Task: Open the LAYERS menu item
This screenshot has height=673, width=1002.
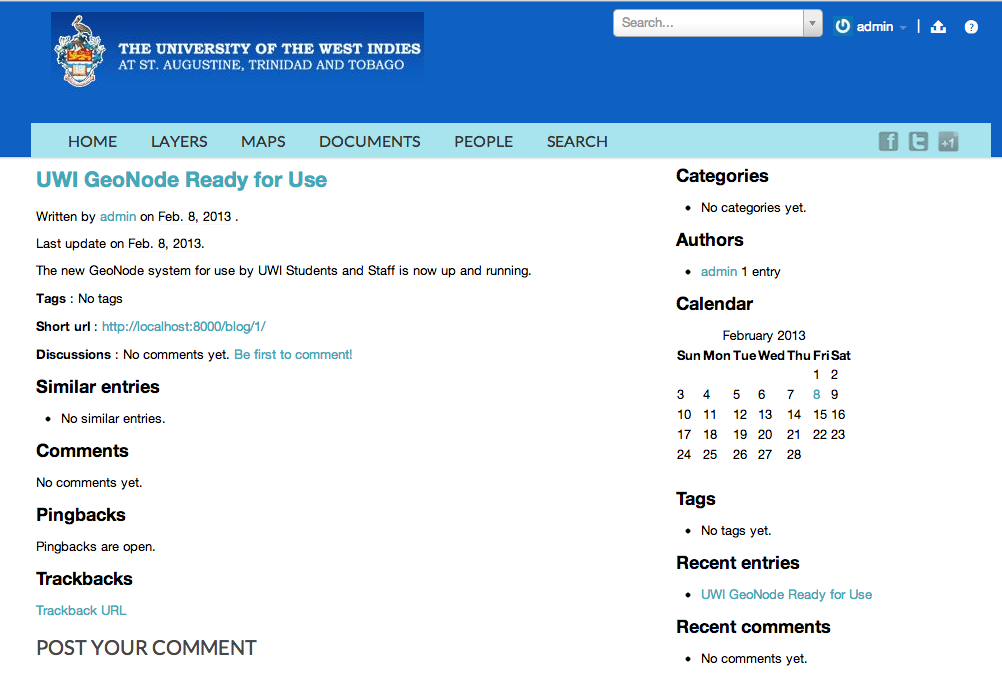Action: pos(179,141)
